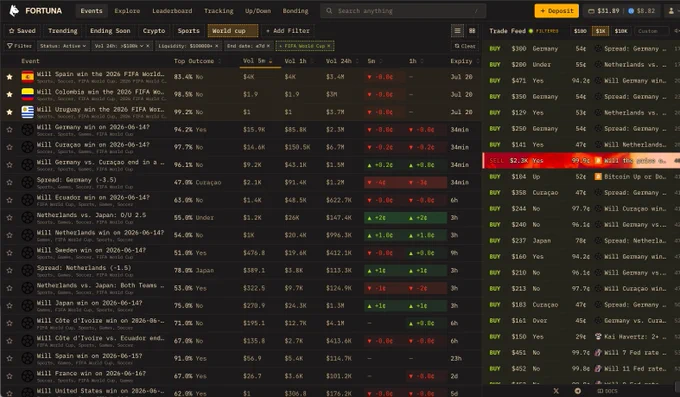This screenshot has height=397, width=680.
Task: Star the Will Germany win on 2026-06-14 event
Action: point(10,129)
